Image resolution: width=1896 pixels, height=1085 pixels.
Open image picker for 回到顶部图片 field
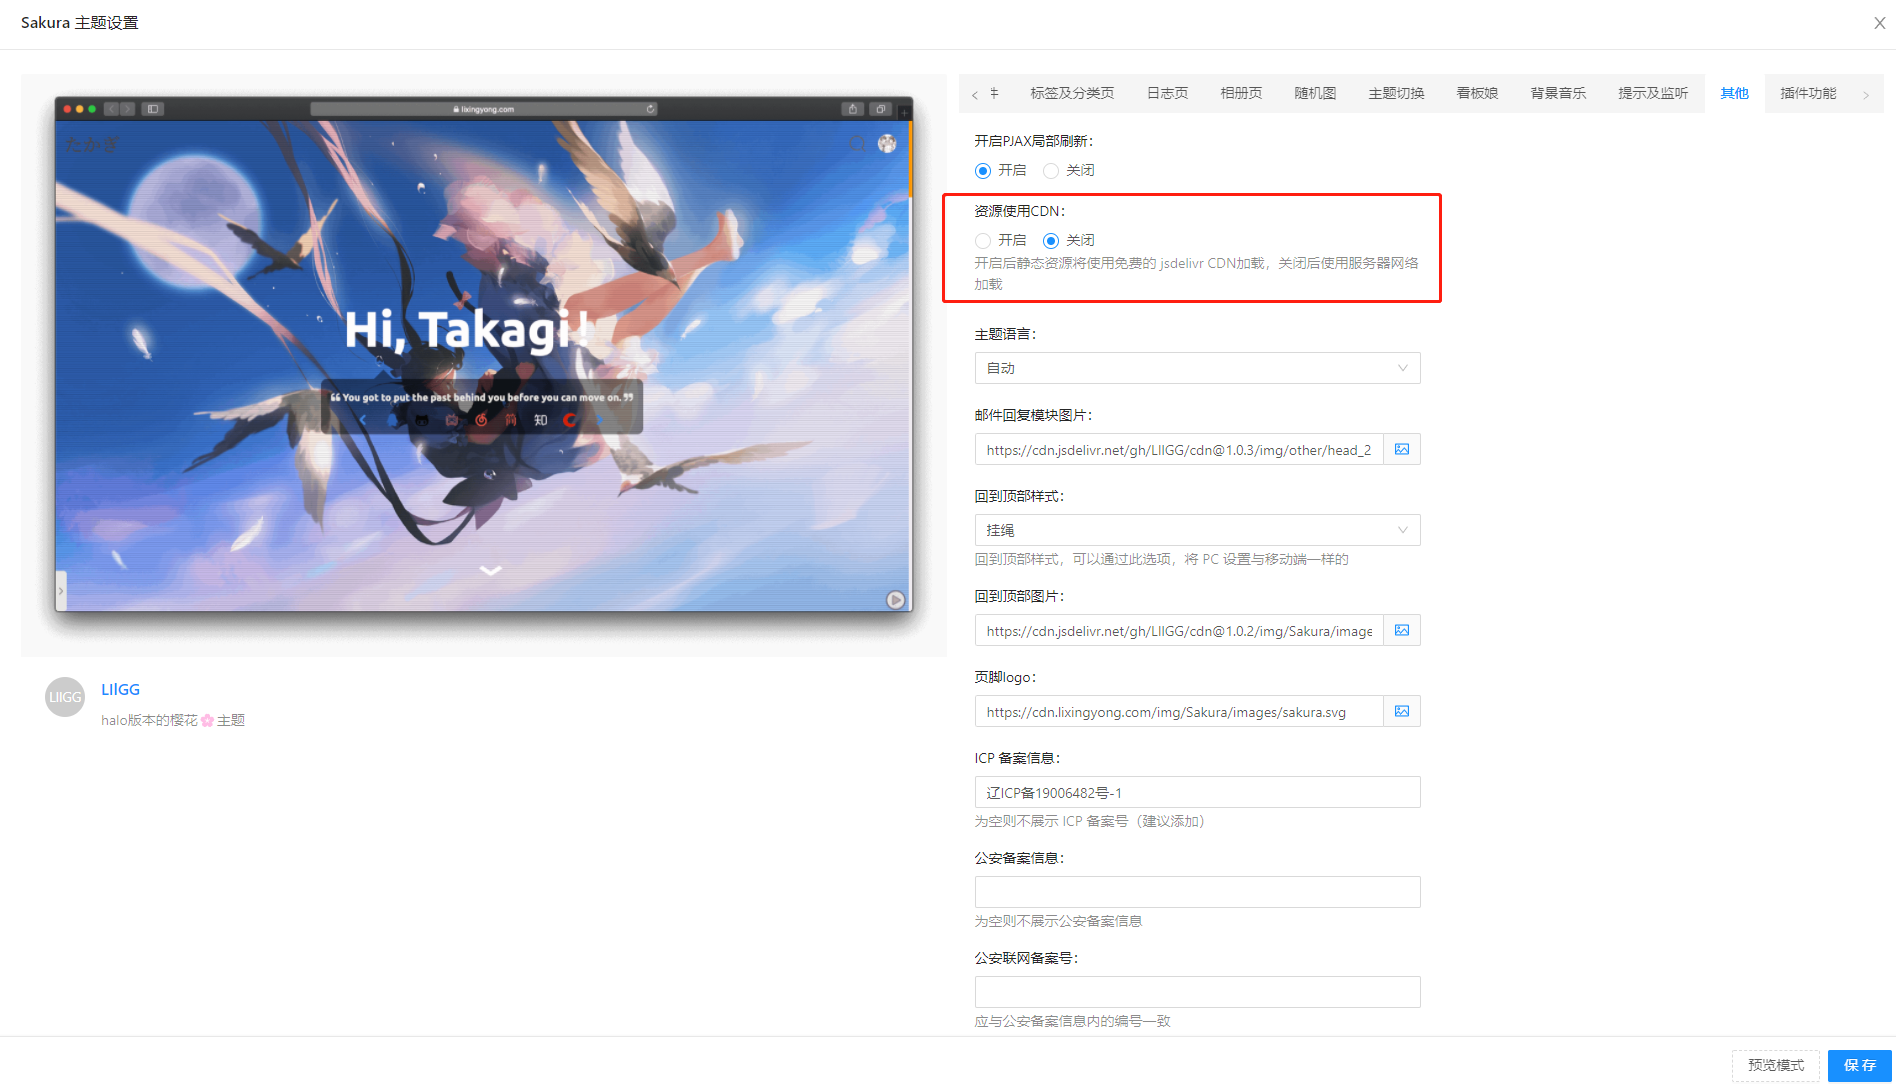pos(1401,630)
